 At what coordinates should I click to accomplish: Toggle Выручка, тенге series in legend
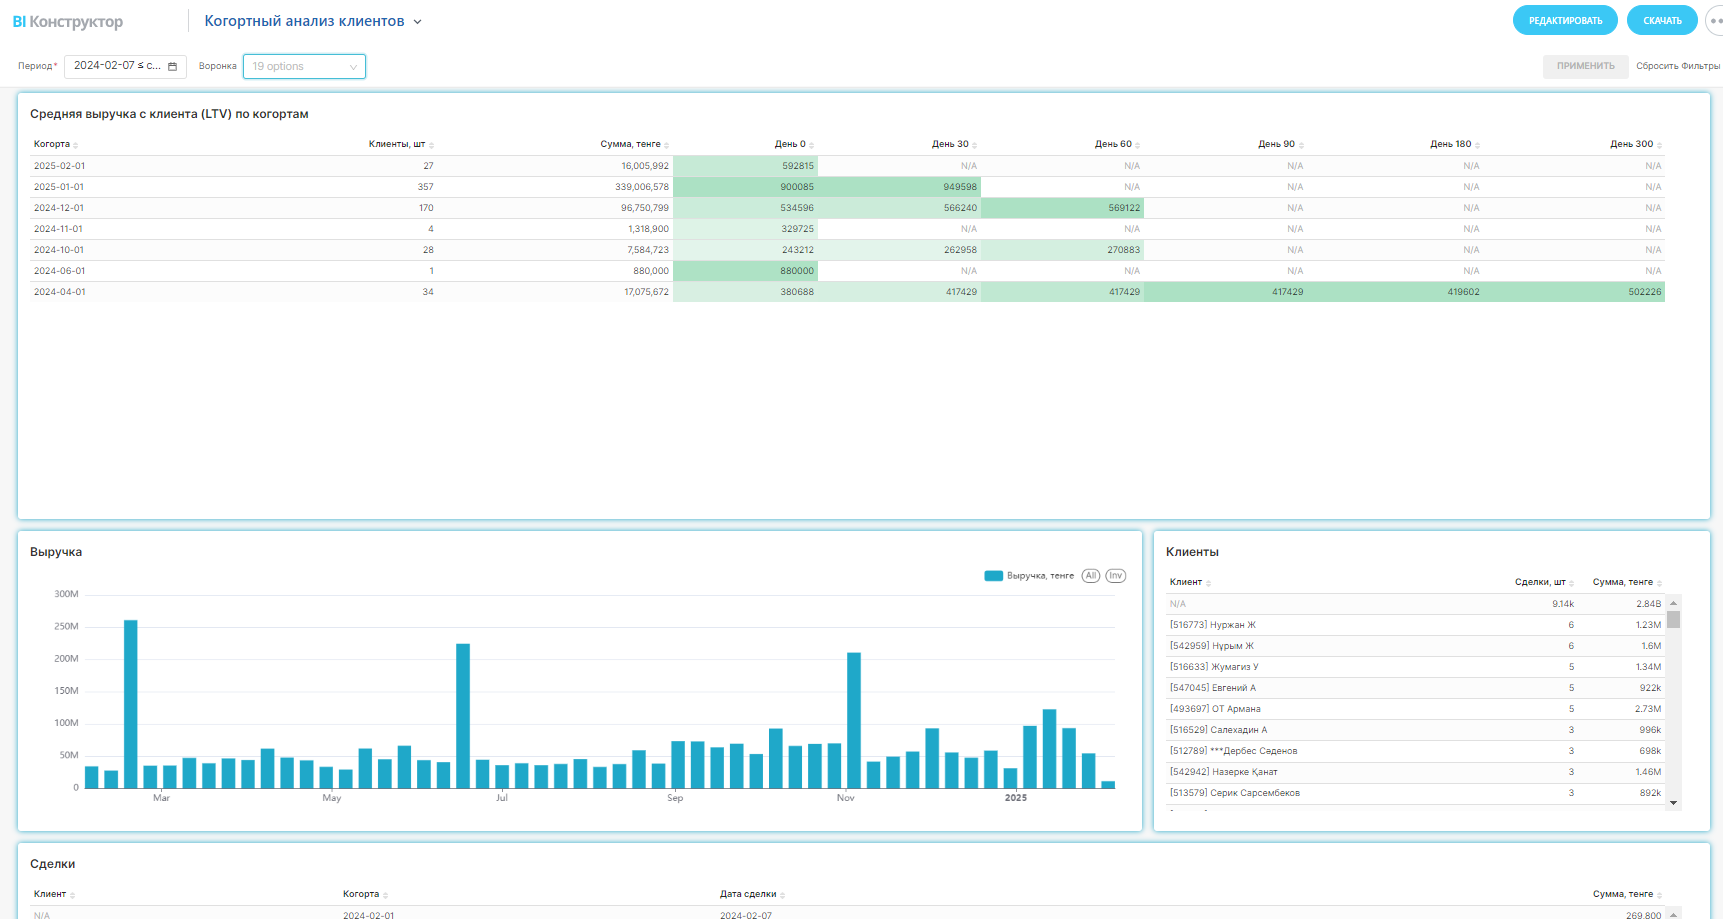tap(1030, 576)
